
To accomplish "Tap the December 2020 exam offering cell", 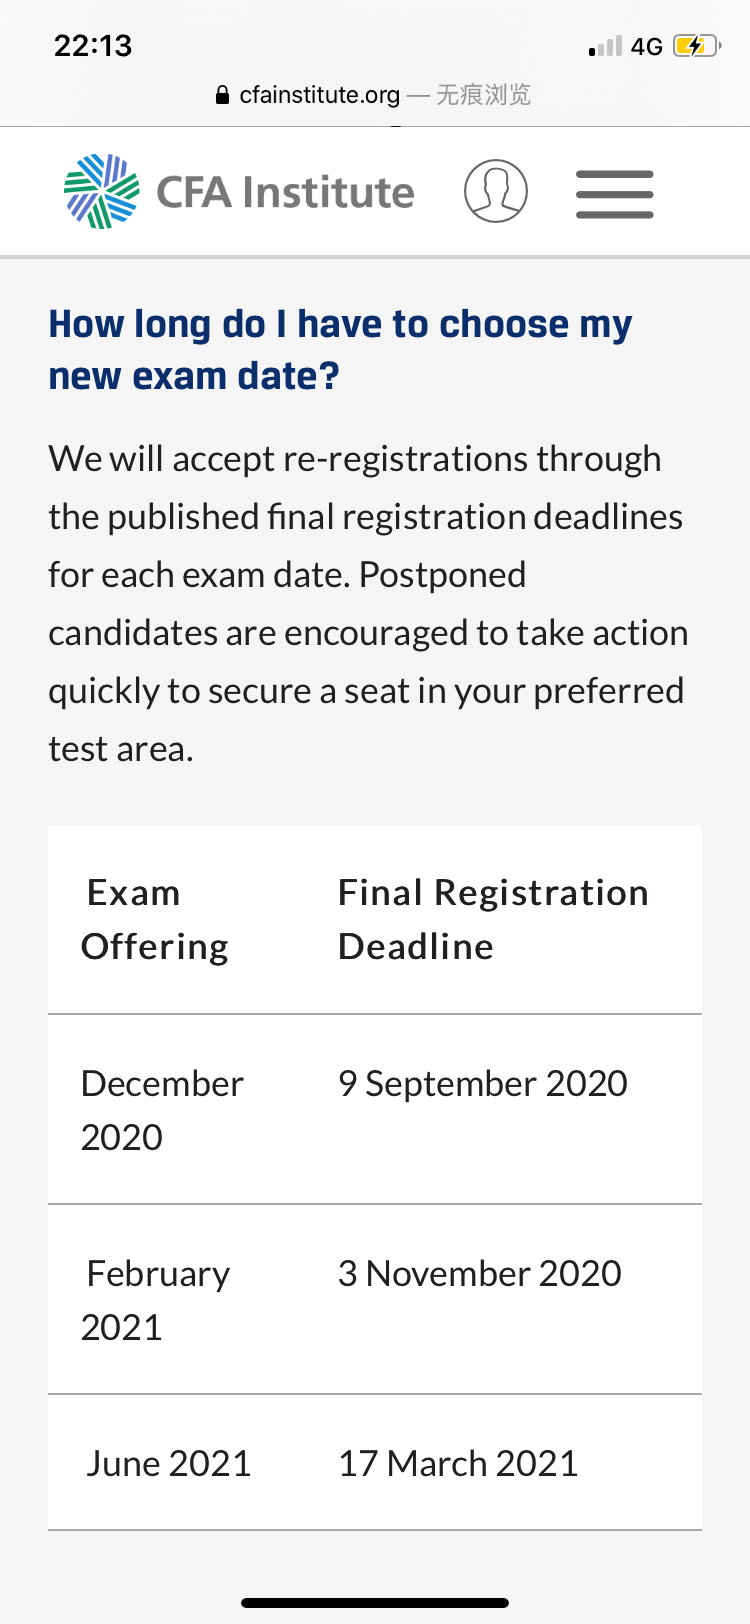I will [x=162, y=1110].
